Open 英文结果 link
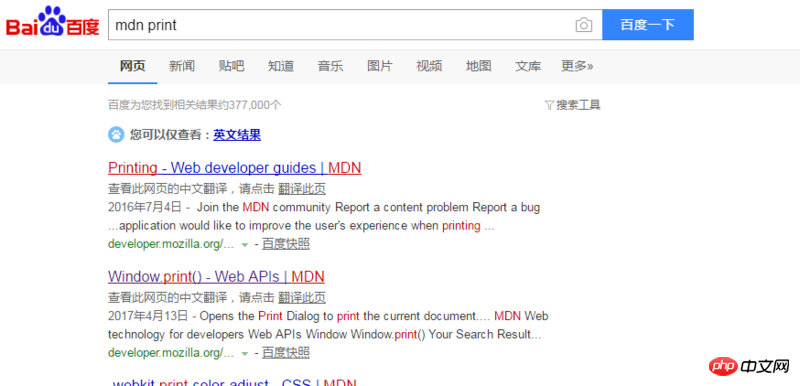 point(237,135)
